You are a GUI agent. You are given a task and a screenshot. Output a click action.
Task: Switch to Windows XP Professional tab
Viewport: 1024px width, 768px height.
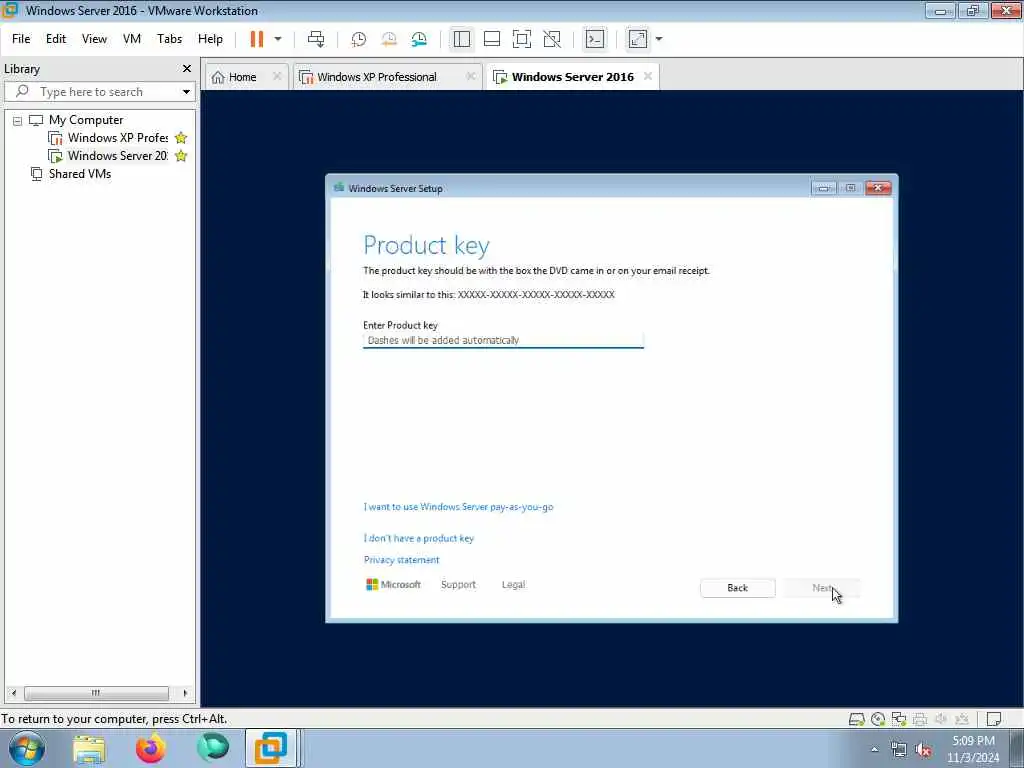377,77
